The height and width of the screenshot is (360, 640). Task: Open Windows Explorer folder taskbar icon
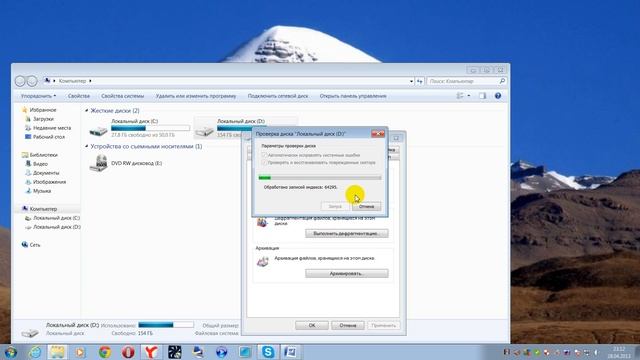click(57, 352)
